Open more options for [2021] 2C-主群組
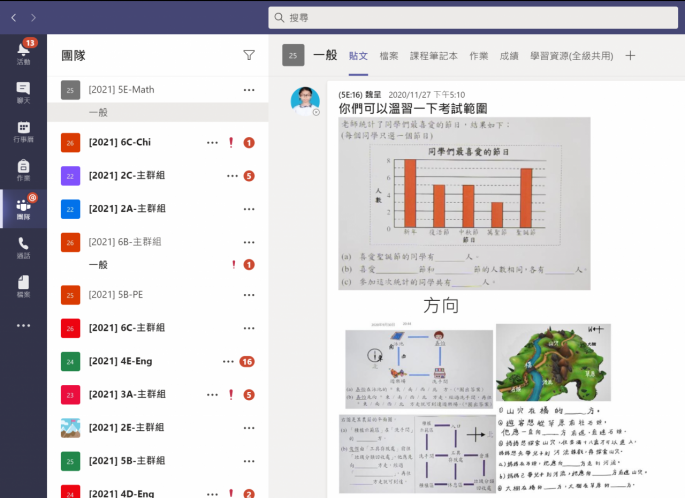The height and width of the screenshot is (498, 685). [232, 176]
